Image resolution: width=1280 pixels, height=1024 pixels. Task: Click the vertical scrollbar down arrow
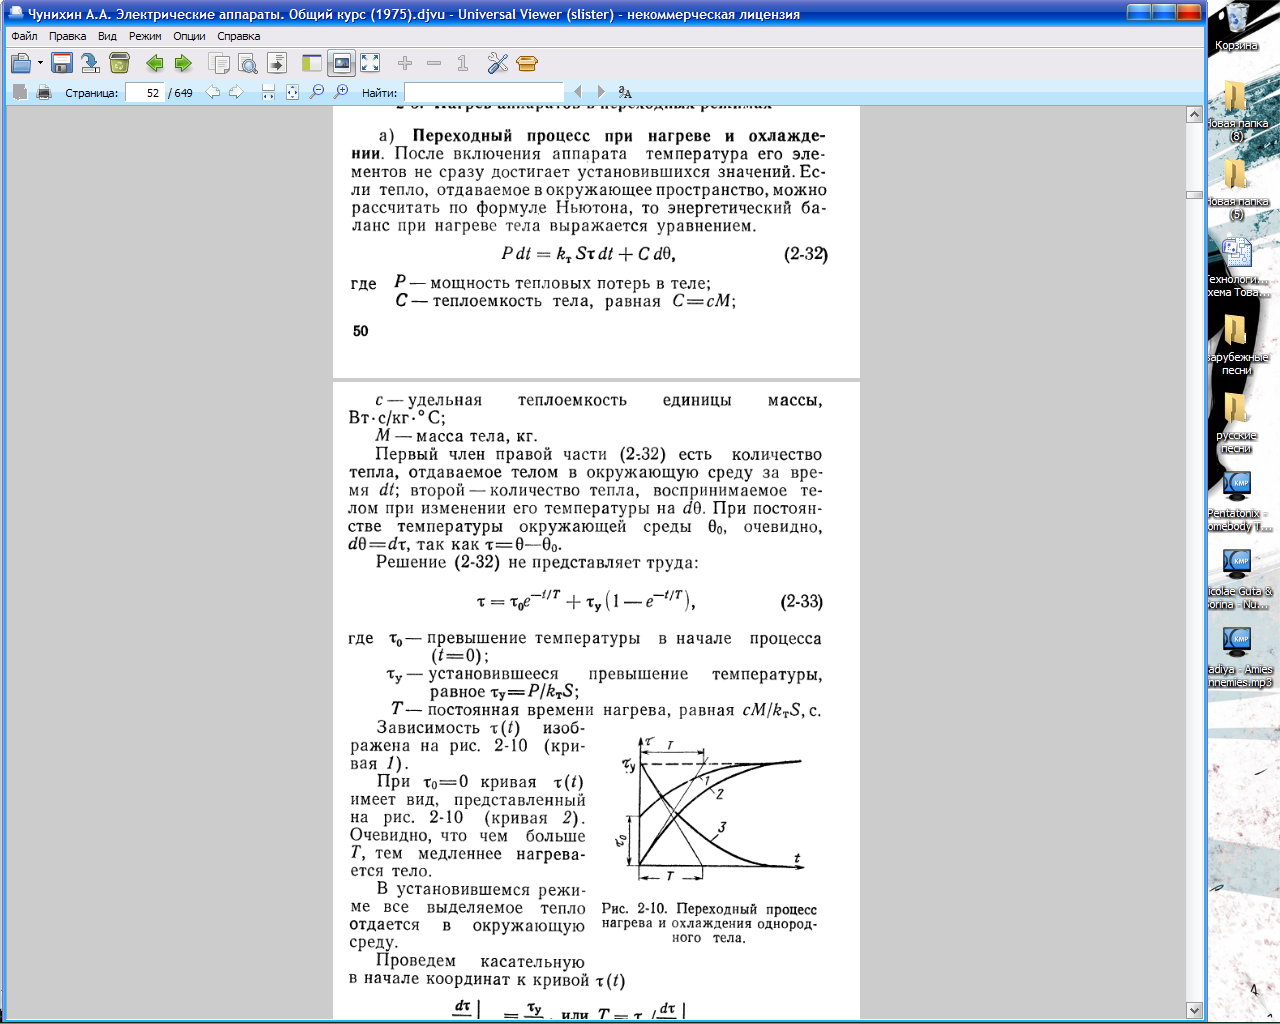pyautogui.click(x=1194, y=1010)
